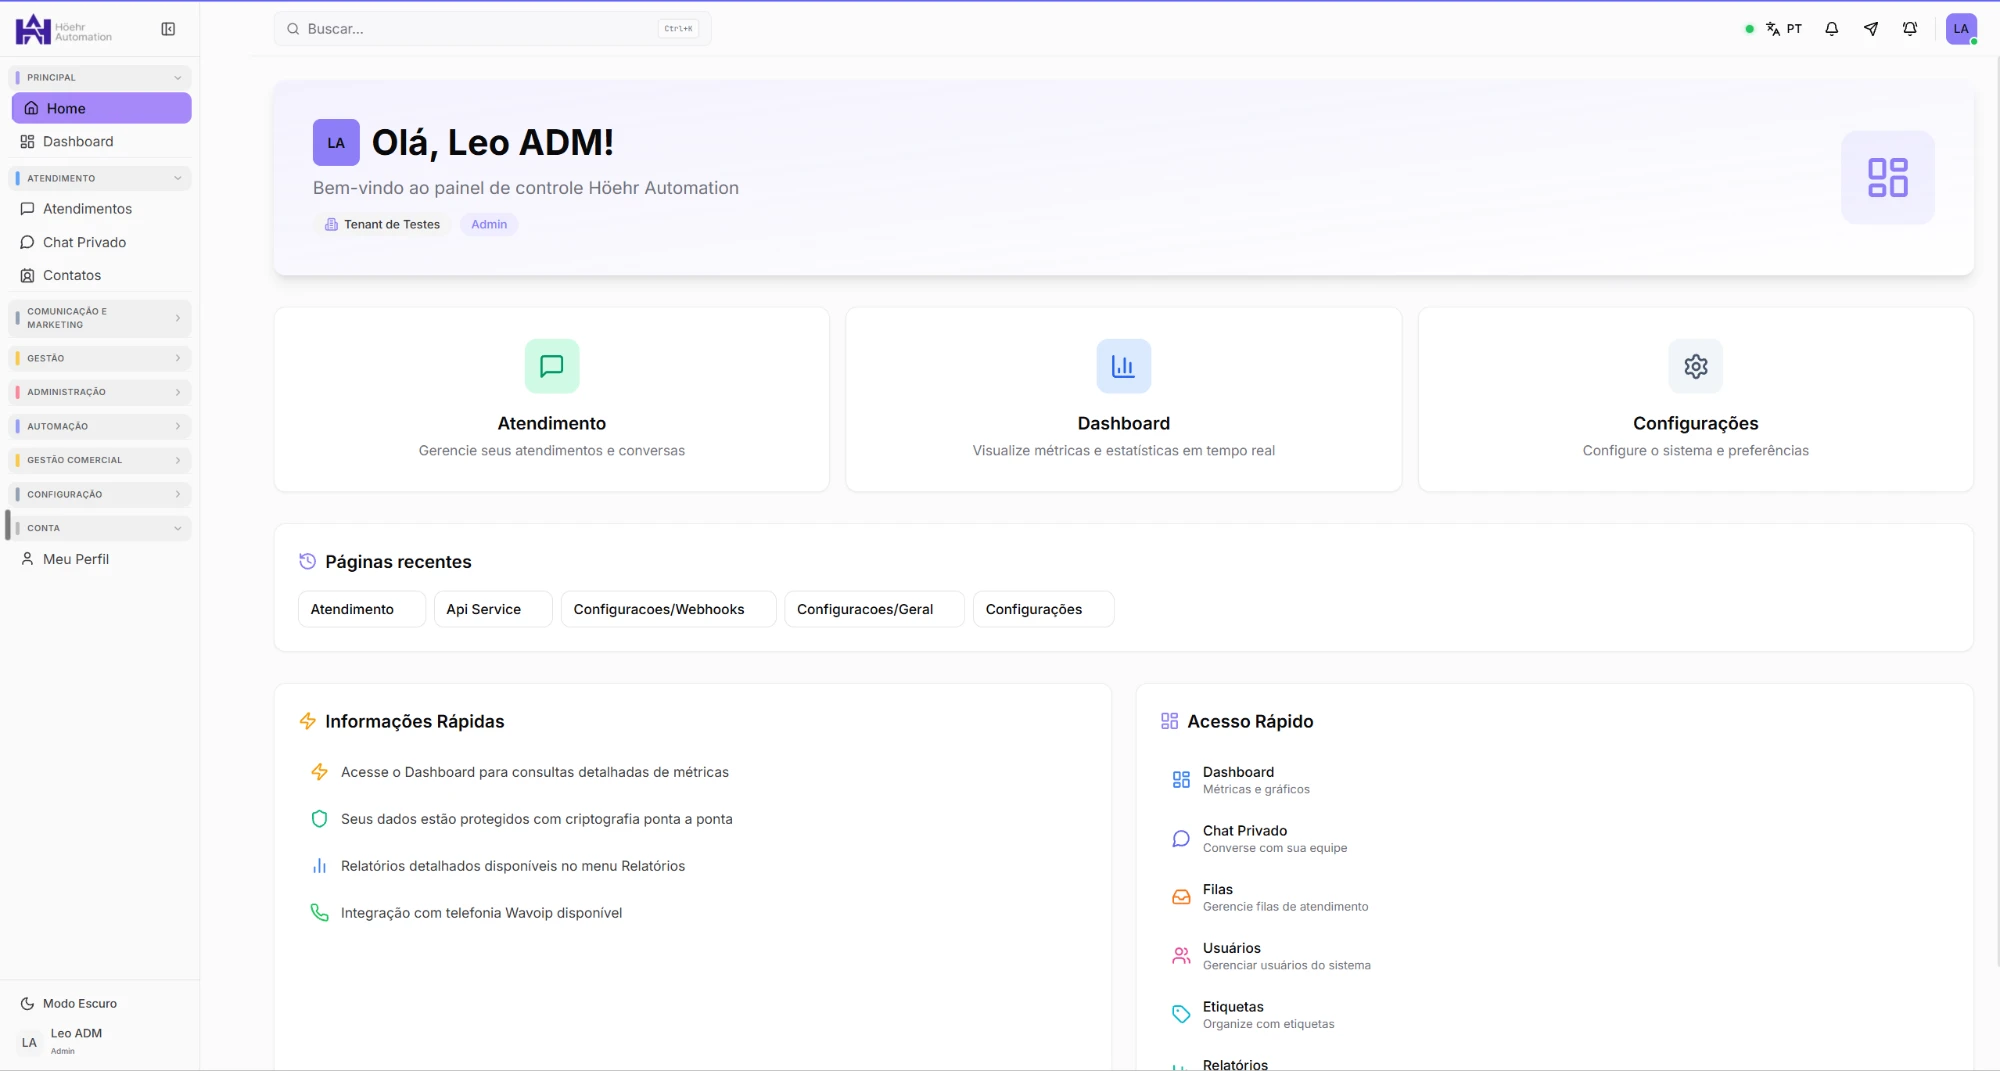Open Dashboard from the sidebar

click(x=101, y=142)
